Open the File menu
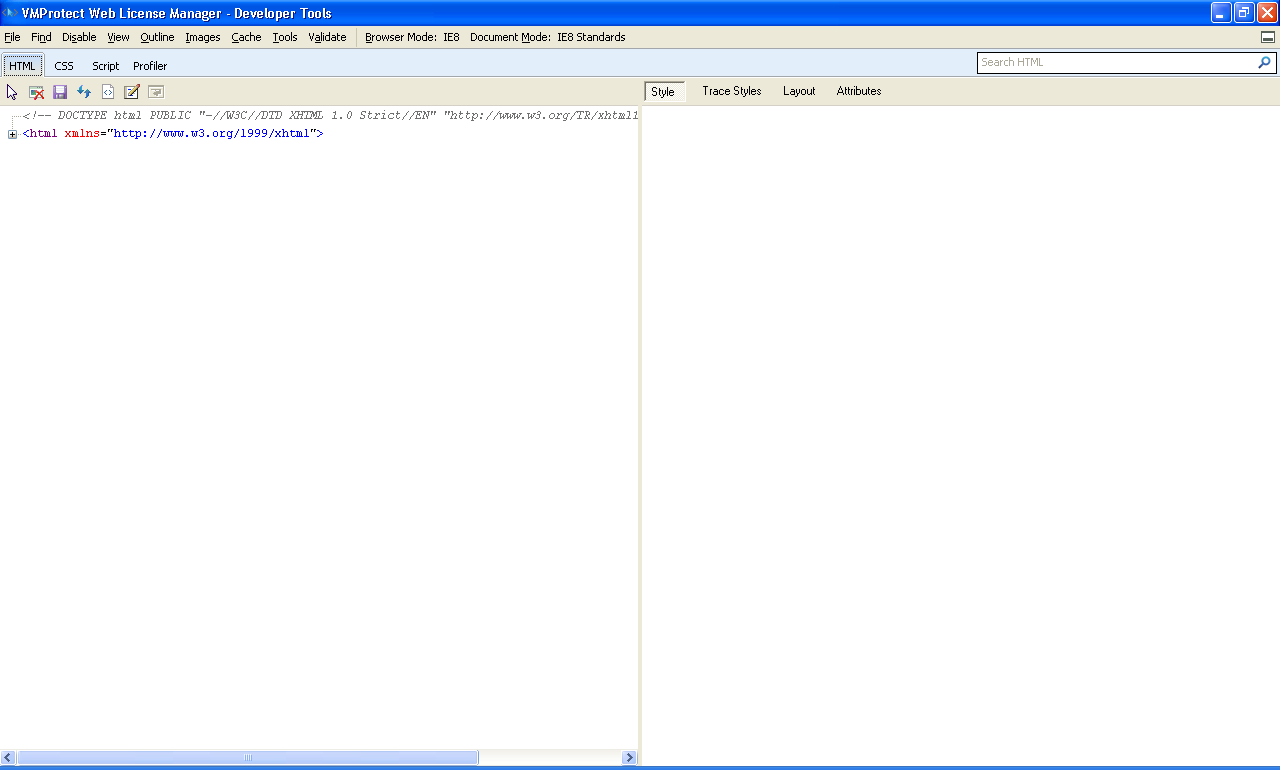The width and height of the screenshot is (1280, 770). coord(12,37)
